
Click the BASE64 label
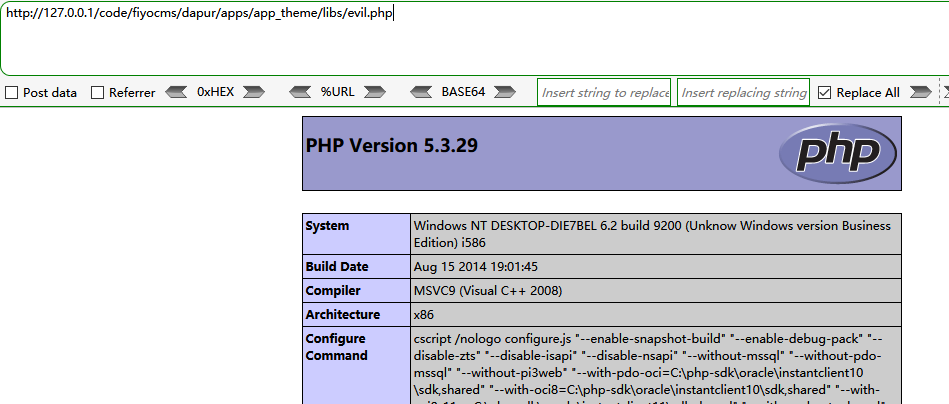463,92
